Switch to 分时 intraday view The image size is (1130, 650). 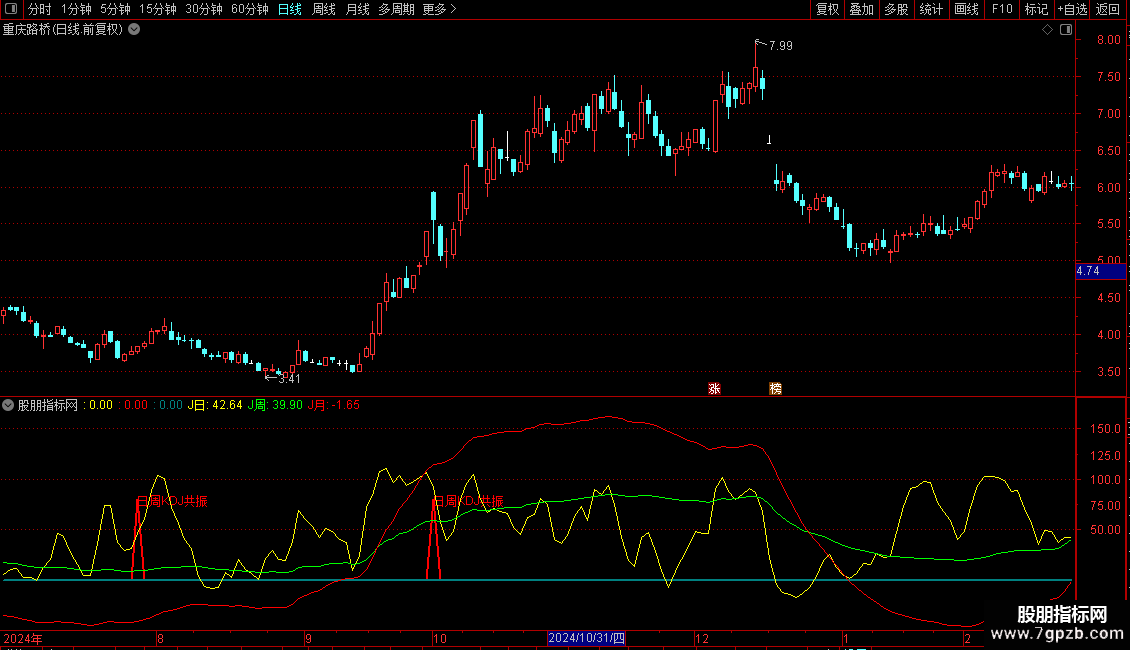tap(40, 9)
